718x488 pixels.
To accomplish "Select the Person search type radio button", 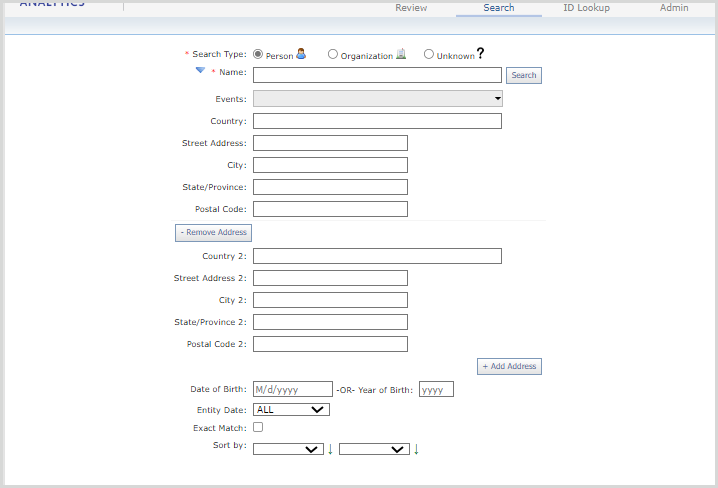I will (258, 54).
